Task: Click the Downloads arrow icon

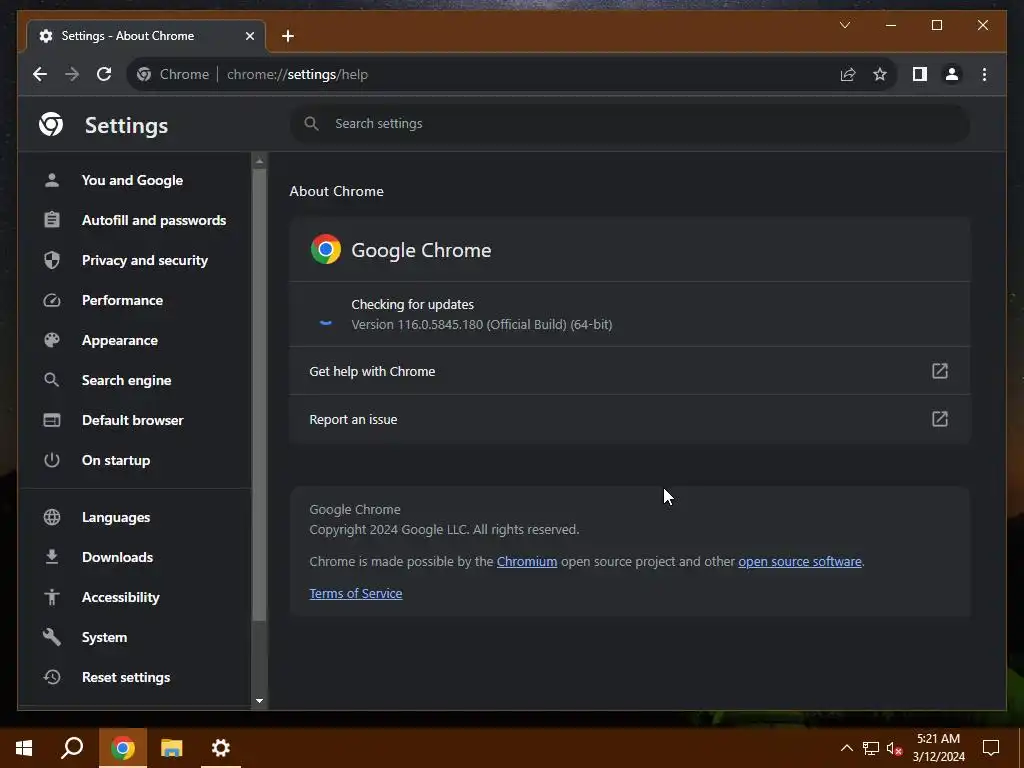Action: coord(52,557)
